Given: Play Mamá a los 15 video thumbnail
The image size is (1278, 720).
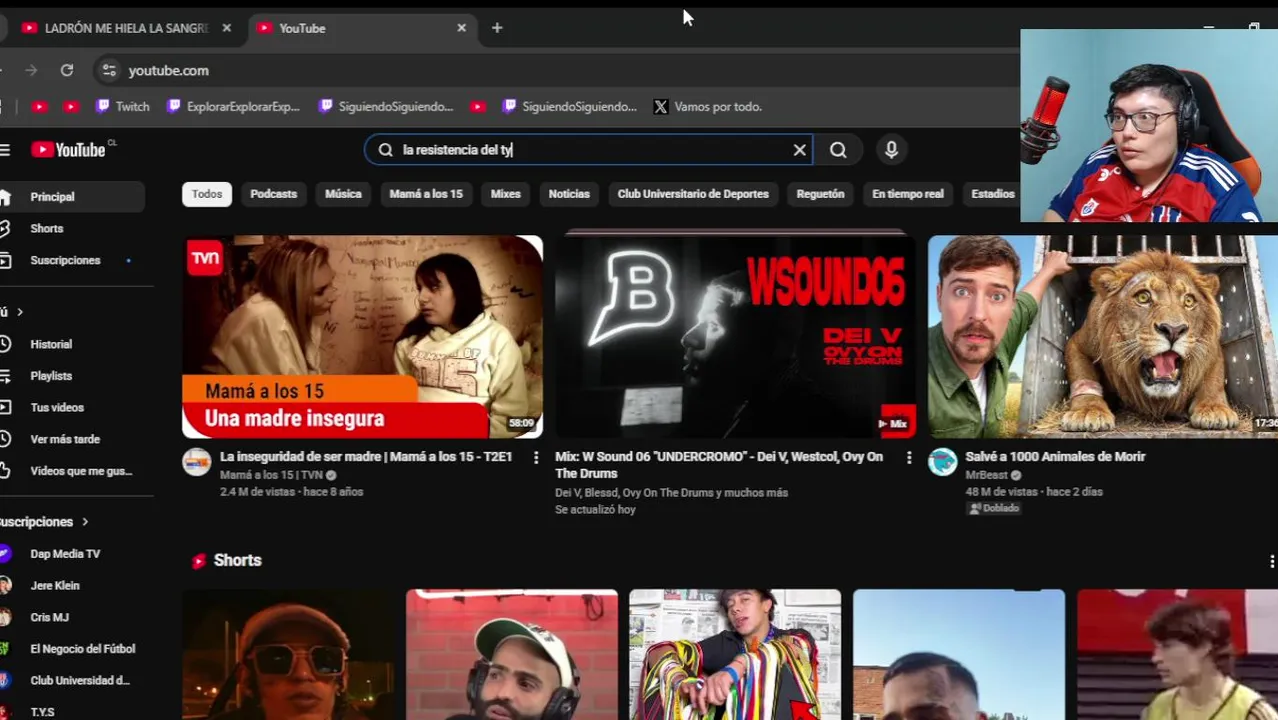Looking at the screenshot, I should [362, 337].
